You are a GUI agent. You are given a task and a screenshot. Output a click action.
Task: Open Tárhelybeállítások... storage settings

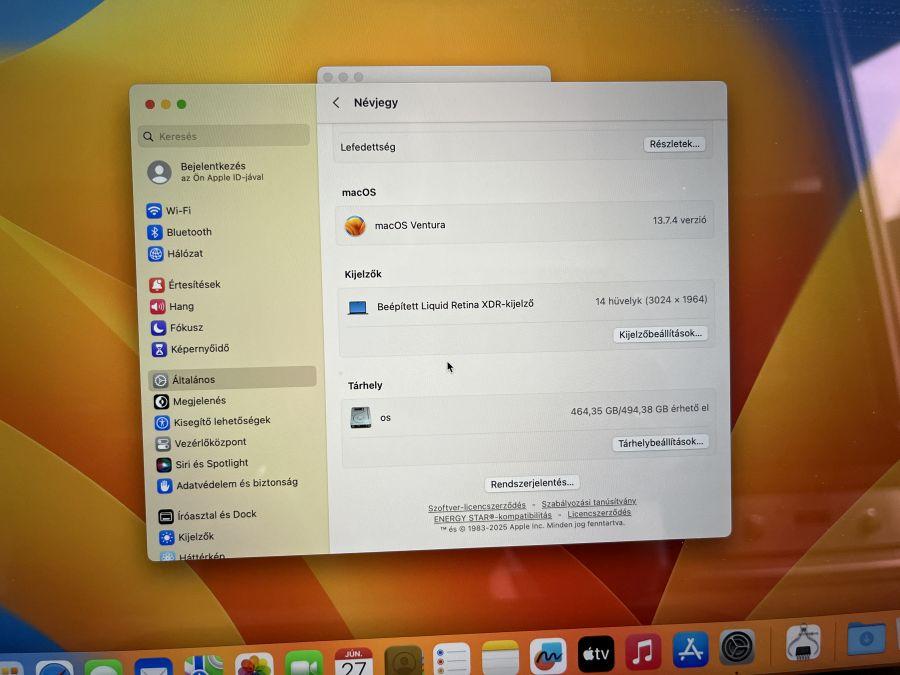tap(660, 443)
